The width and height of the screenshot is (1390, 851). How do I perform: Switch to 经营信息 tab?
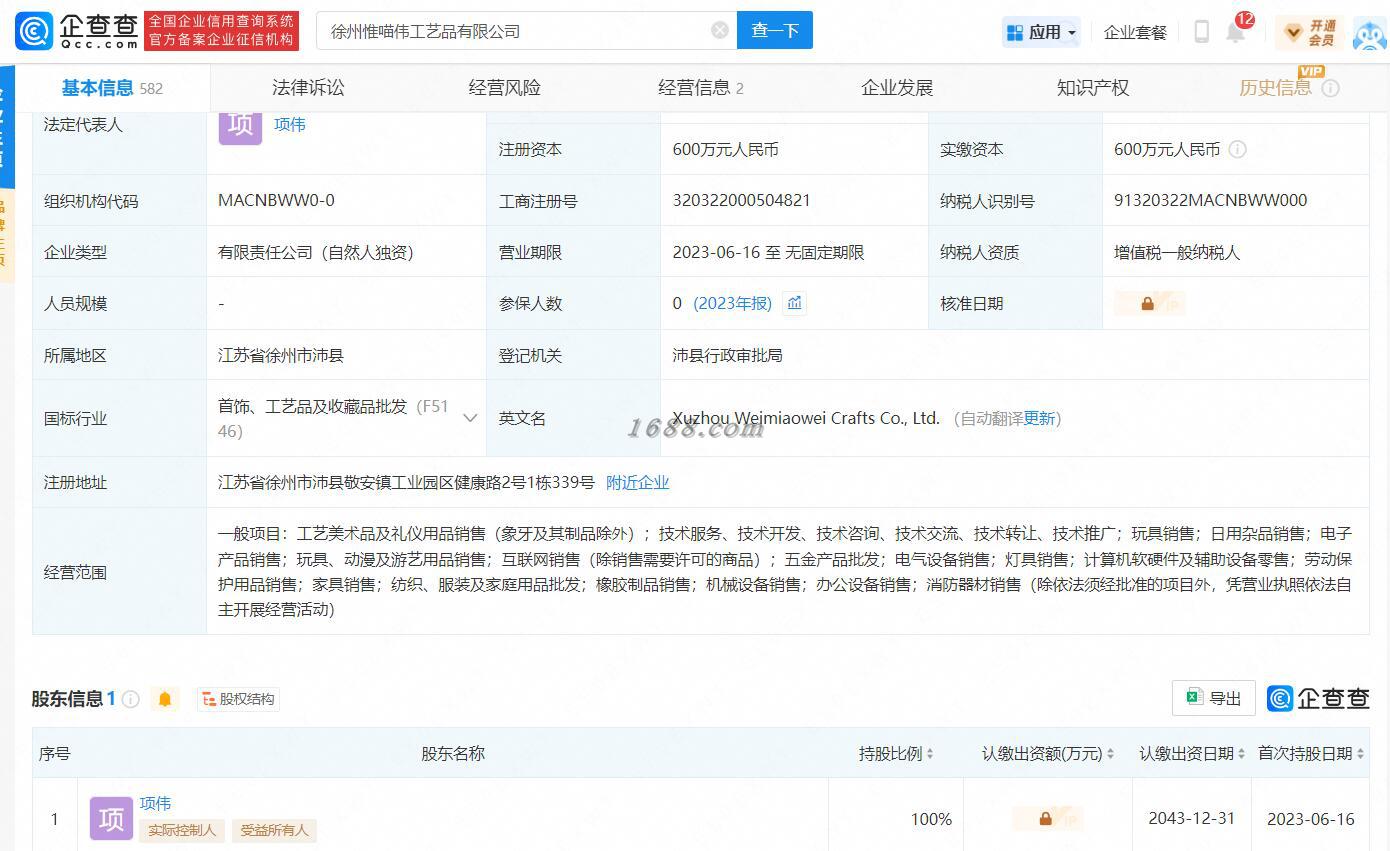[701, 88]
